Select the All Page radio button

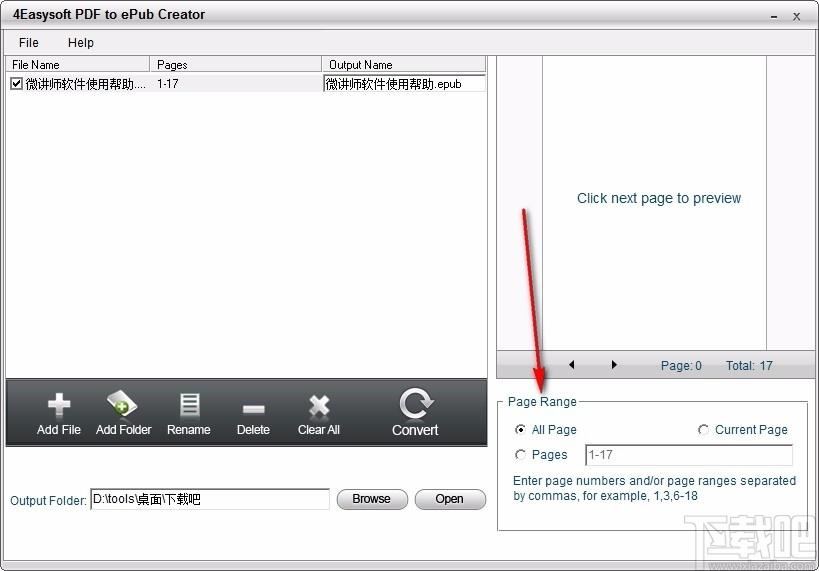(x=520, y=429)
